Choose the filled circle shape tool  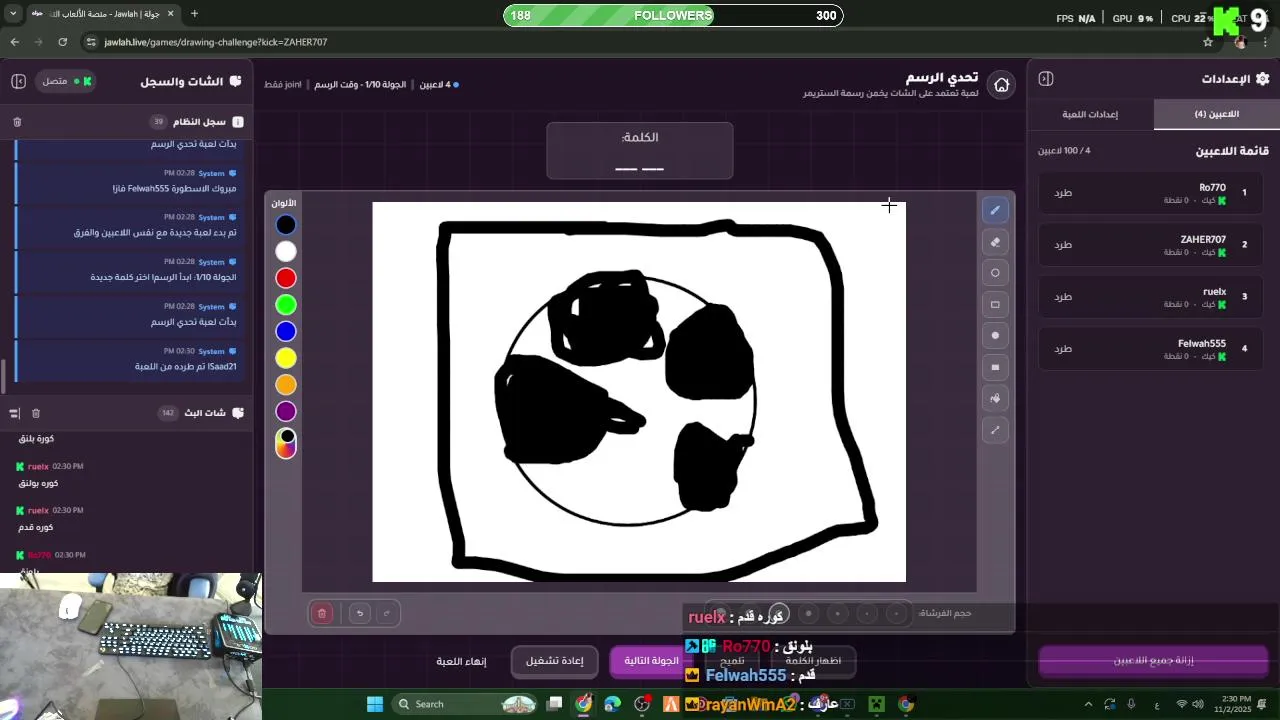(995, 336)
